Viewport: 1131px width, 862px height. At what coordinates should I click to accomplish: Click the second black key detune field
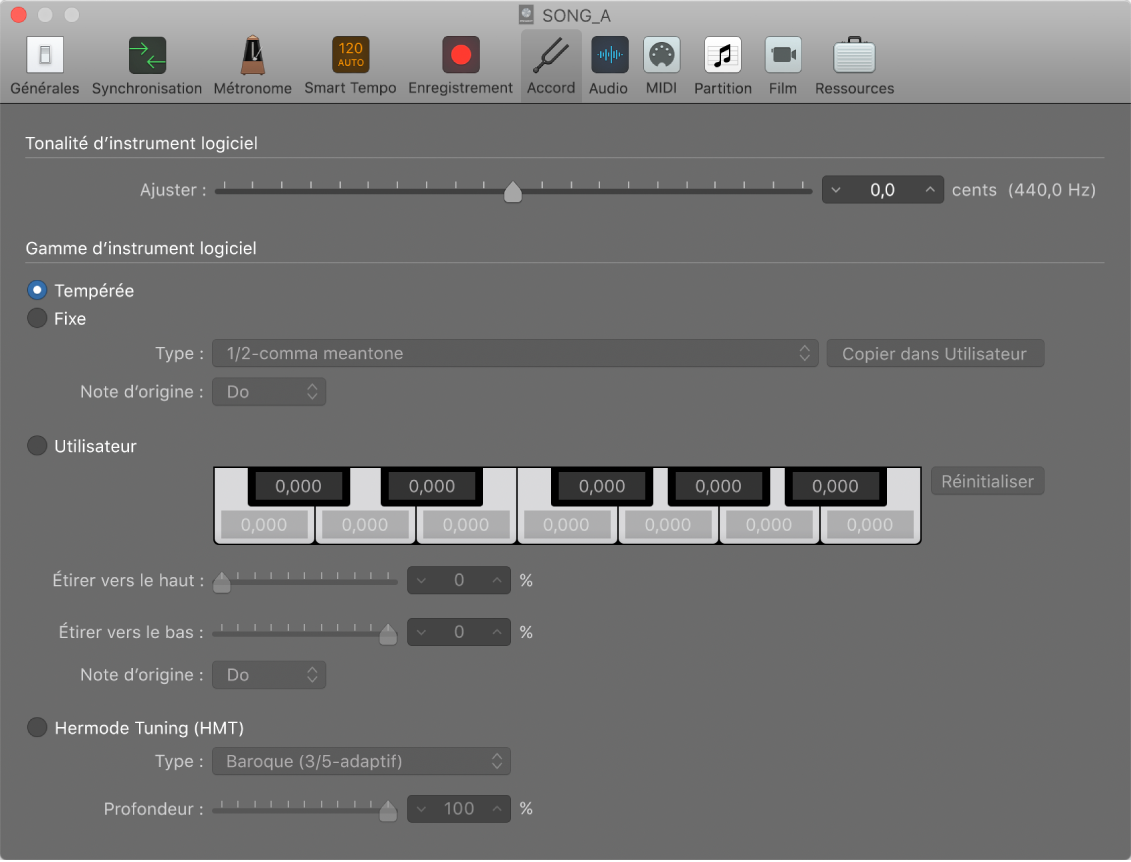pyautogui.click(x=432, y=486)
